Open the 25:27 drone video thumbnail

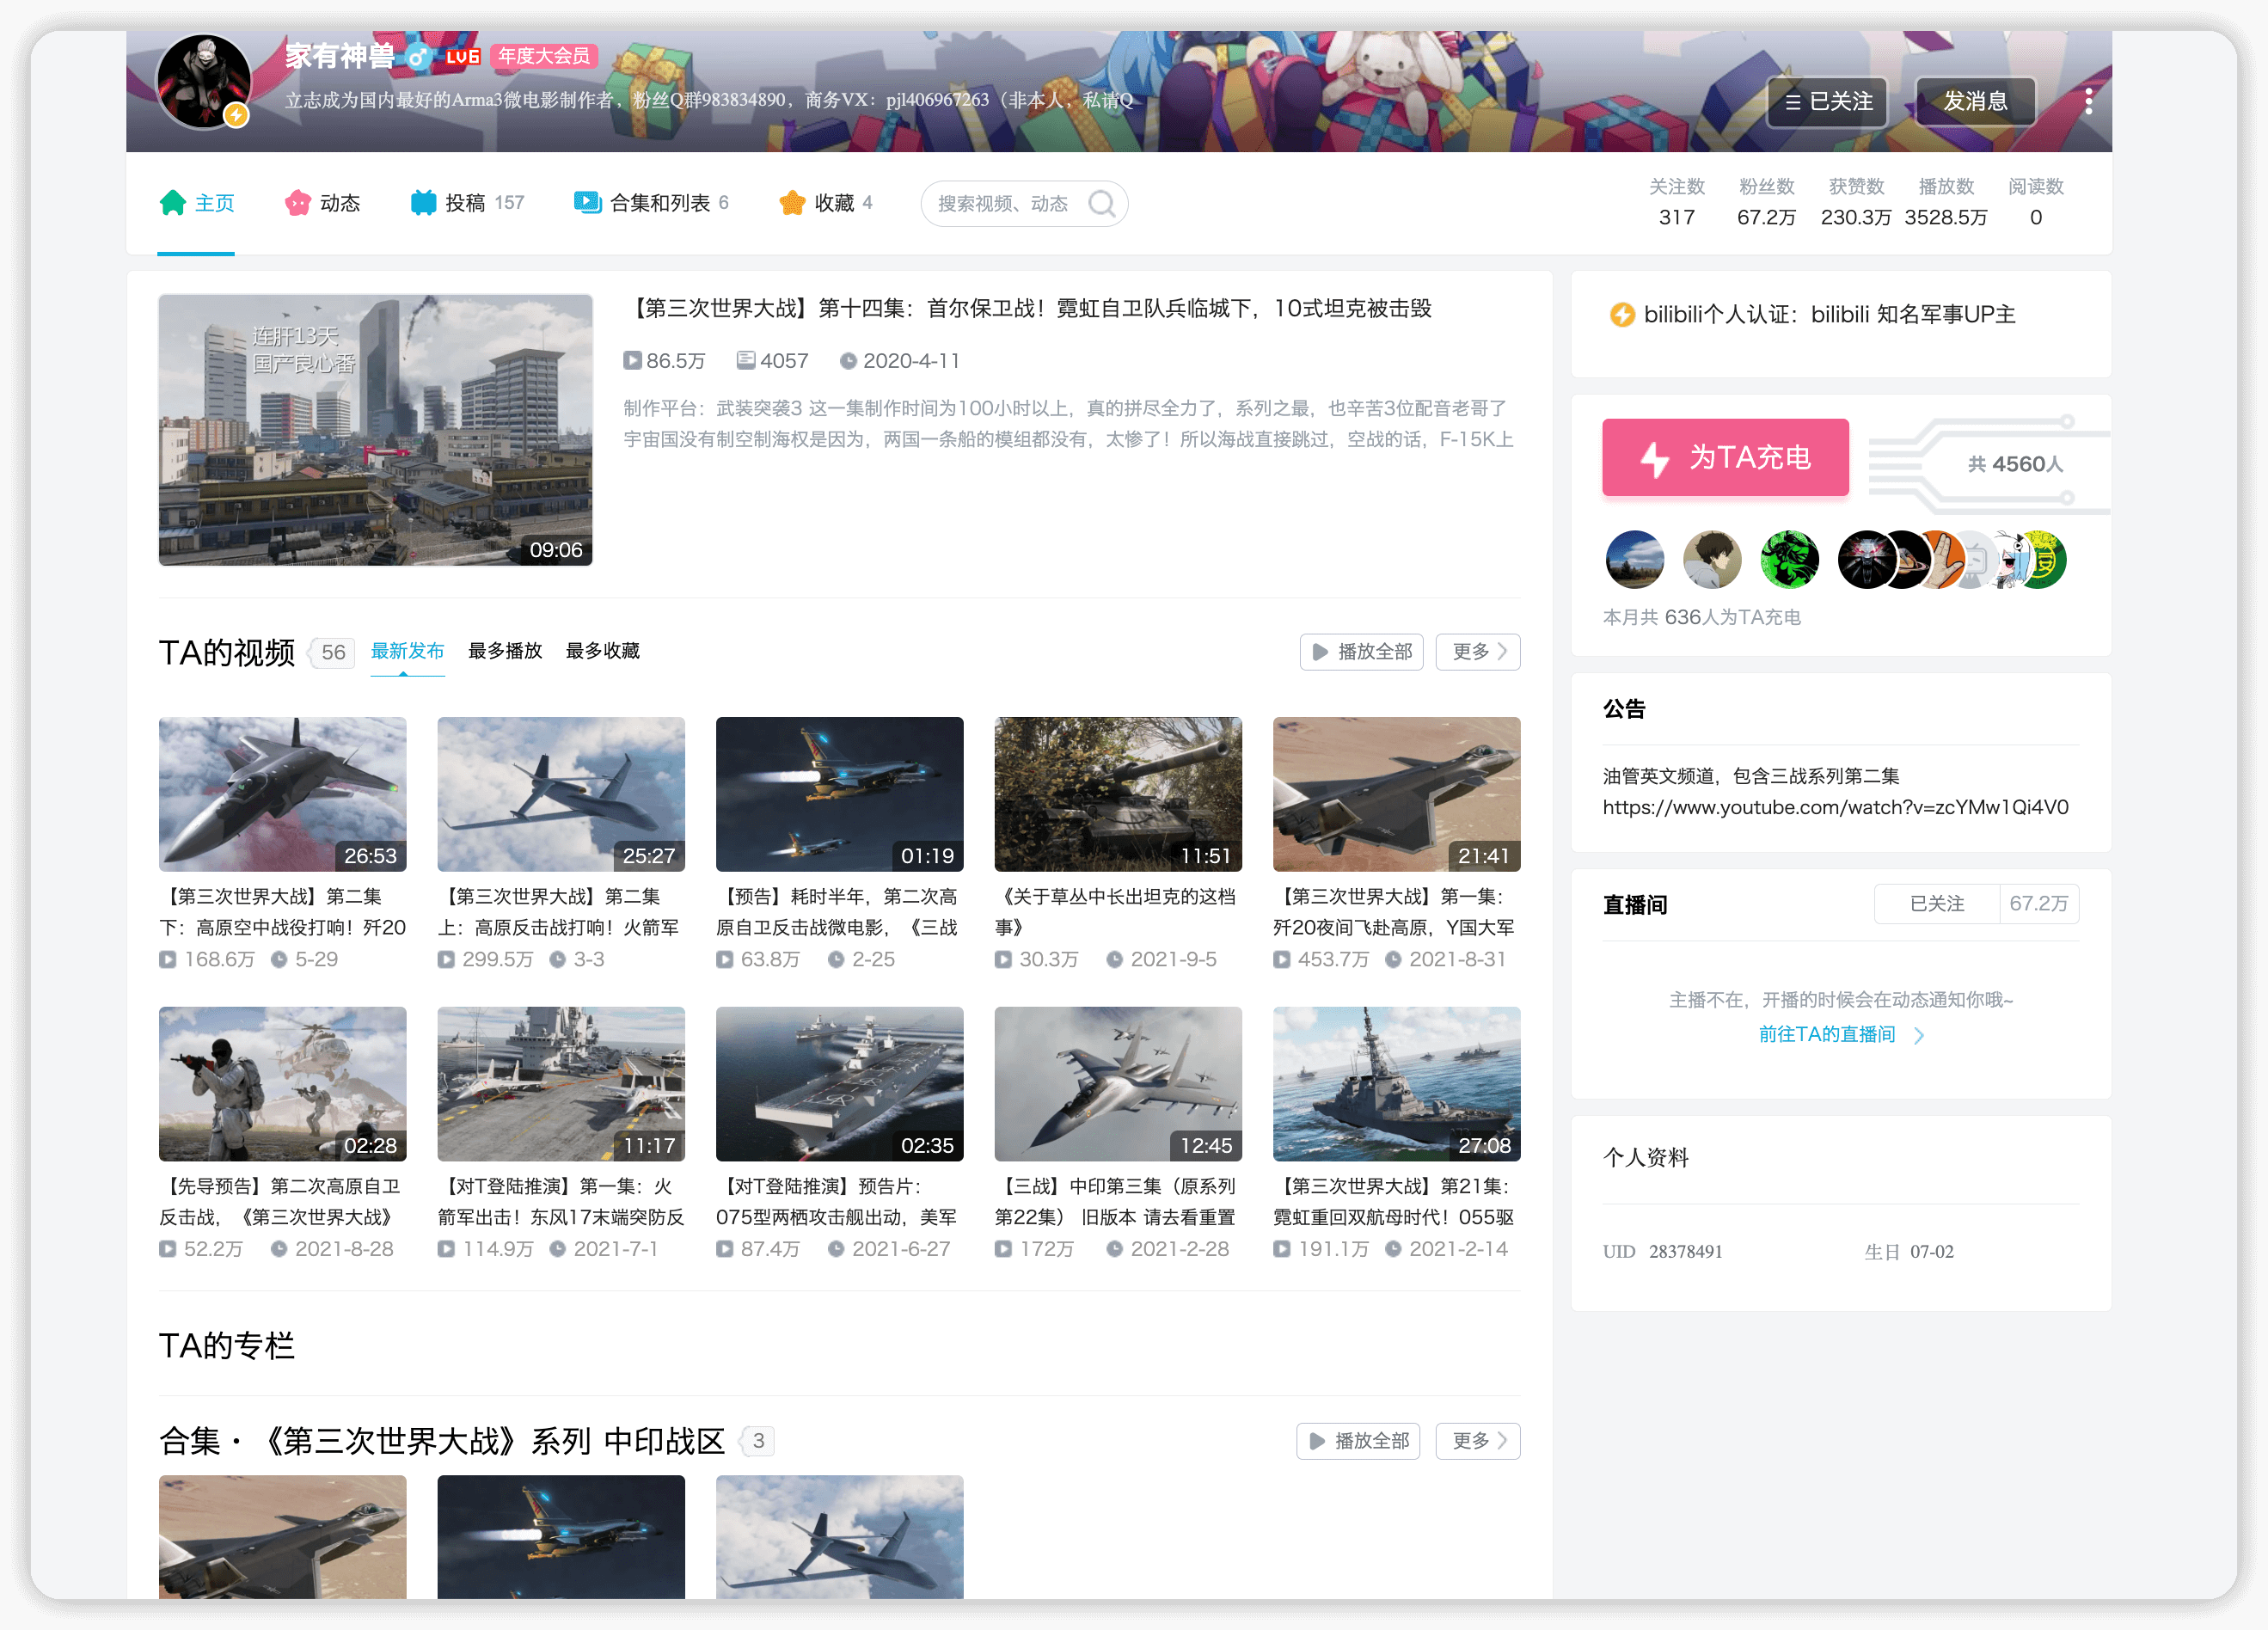561,794
